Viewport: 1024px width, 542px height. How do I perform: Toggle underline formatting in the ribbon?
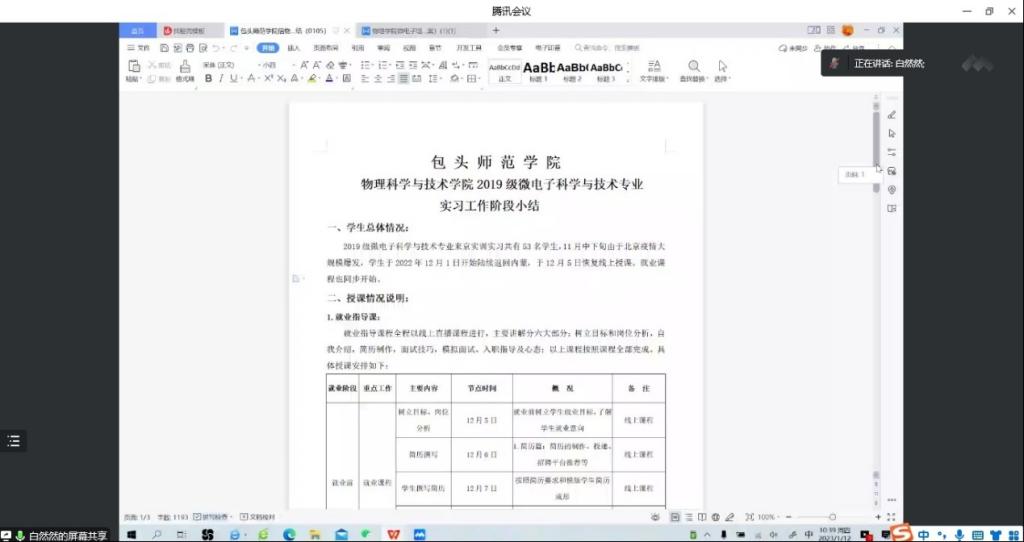coord(233,78)
